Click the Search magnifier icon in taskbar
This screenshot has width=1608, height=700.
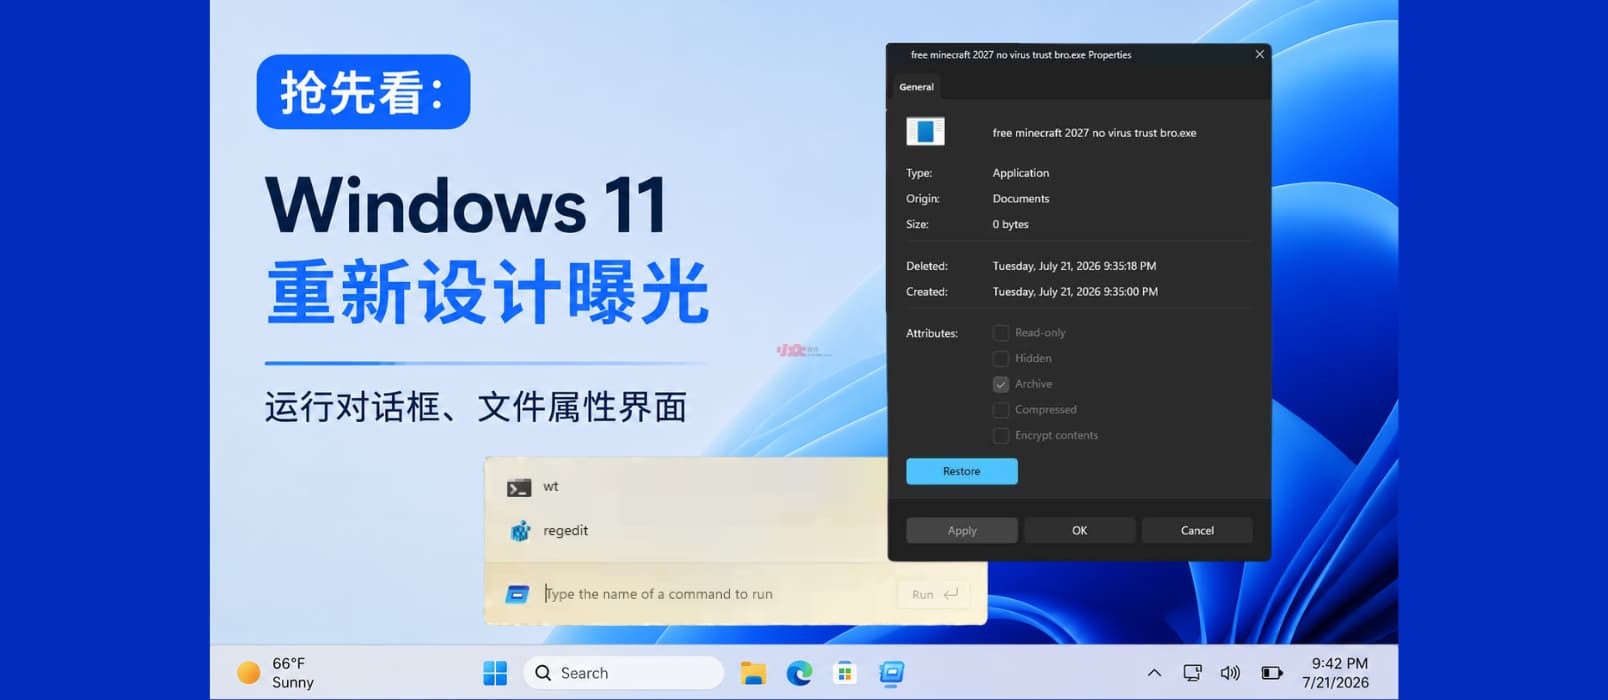click(543, 673)
